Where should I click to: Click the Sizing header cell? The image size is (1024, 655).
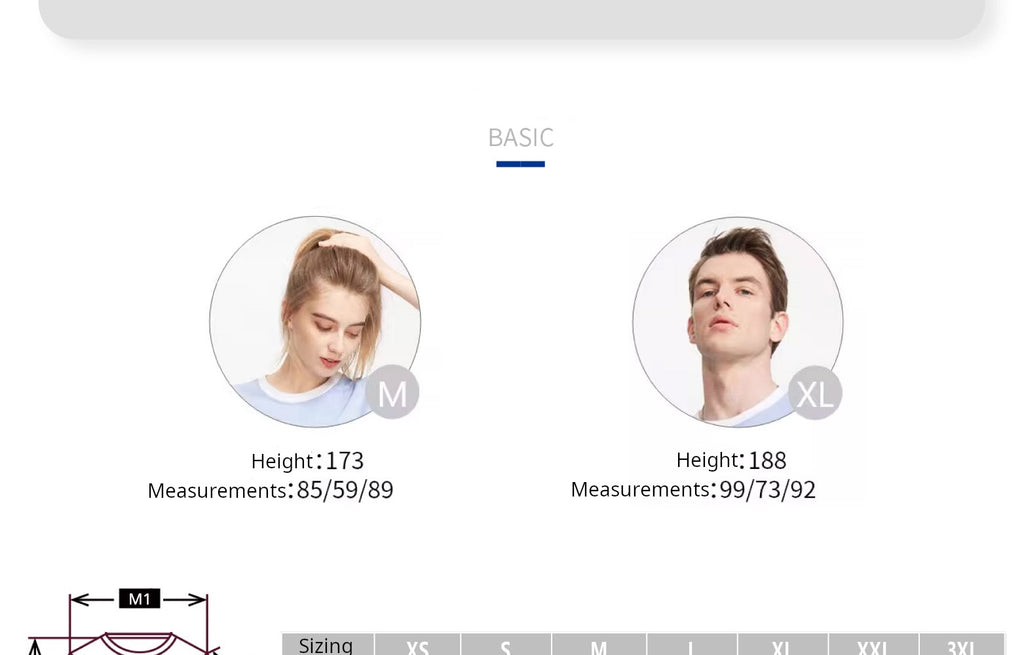(x=328, y=645)
